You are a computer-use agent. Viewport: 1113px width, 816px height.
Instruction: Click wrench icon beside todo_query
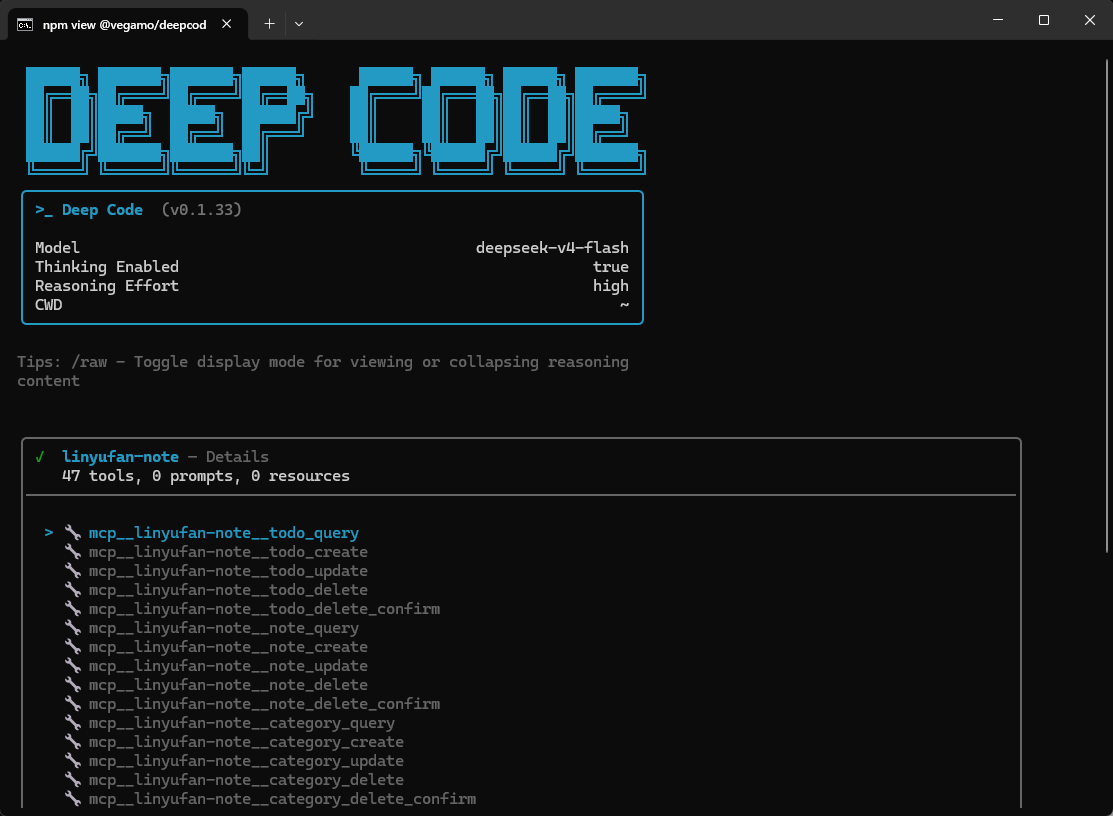72,532
